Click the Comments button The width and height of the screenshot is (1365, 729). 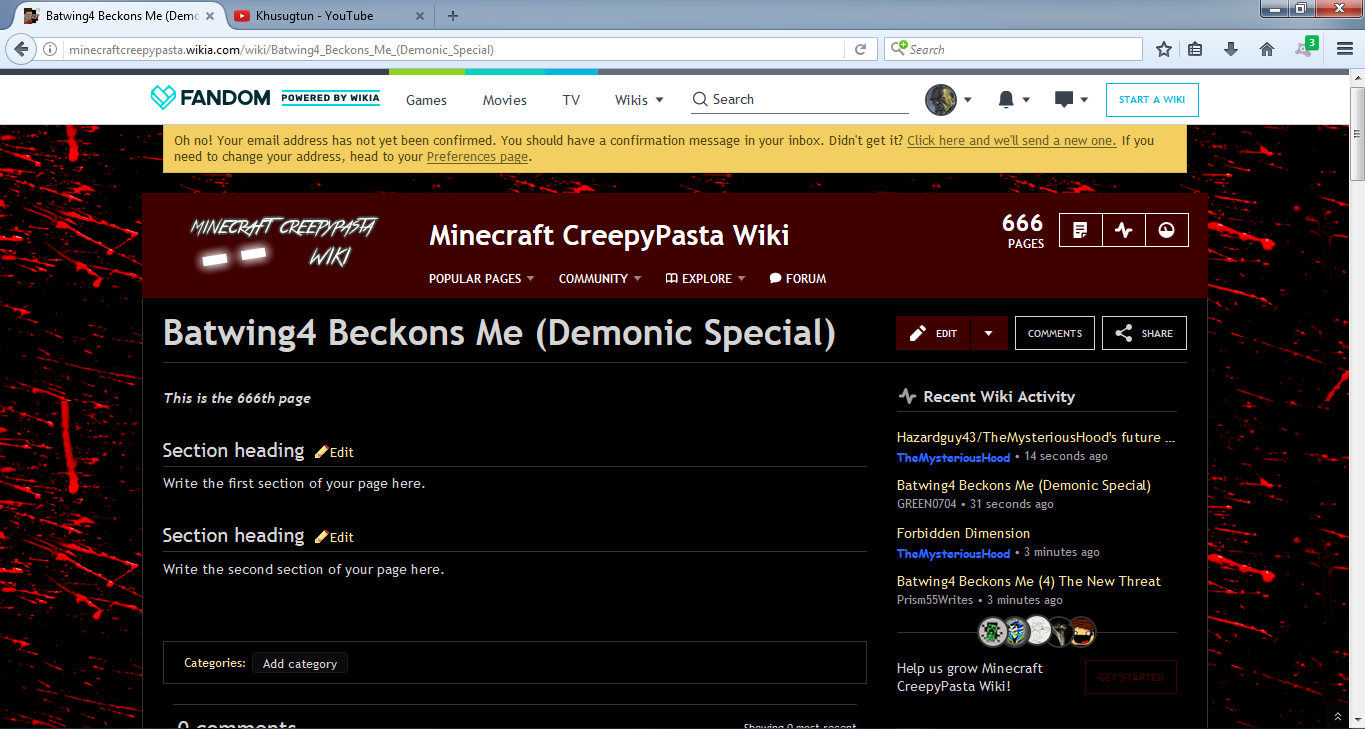(x=1055, y=333)
